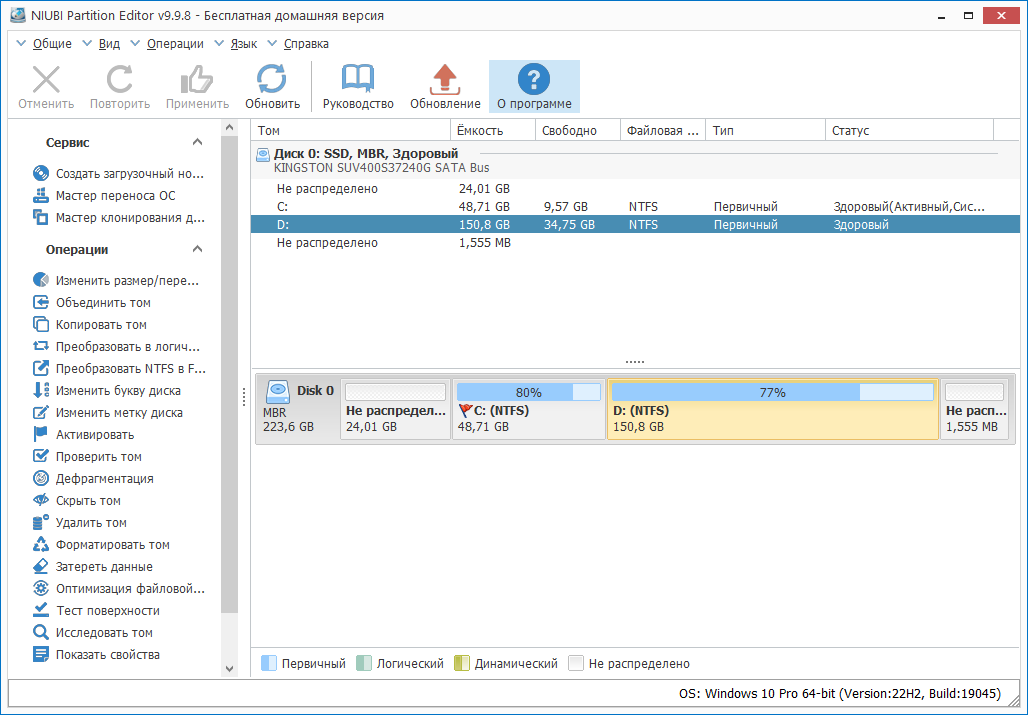Click the Затереть данные eraser icon

click(x=41, y=566)
